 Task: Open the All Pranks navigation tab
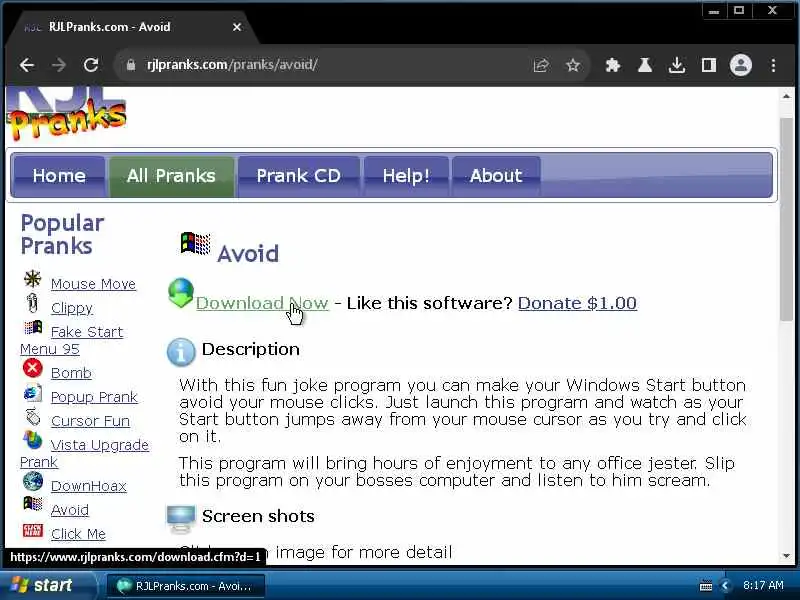pos(171,176)
